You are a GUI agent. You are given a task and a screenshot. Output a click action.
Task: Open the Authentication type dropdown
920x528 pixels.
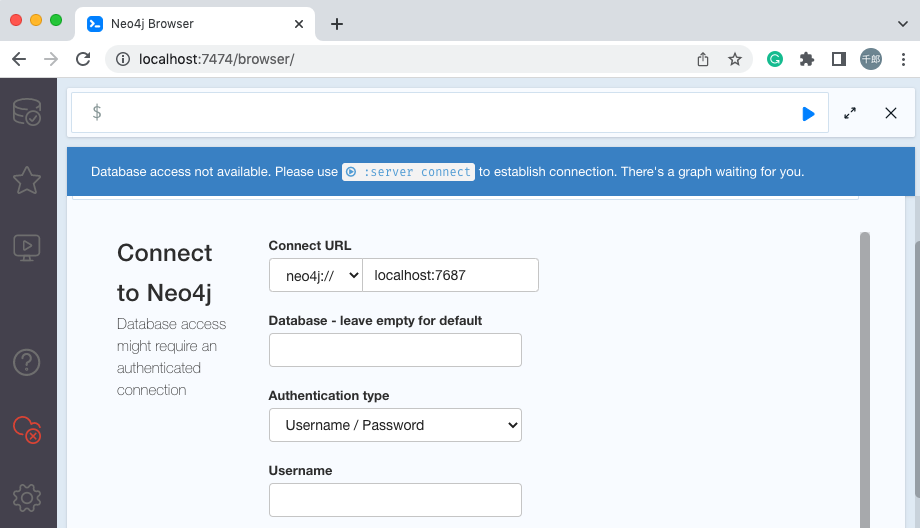395,425
